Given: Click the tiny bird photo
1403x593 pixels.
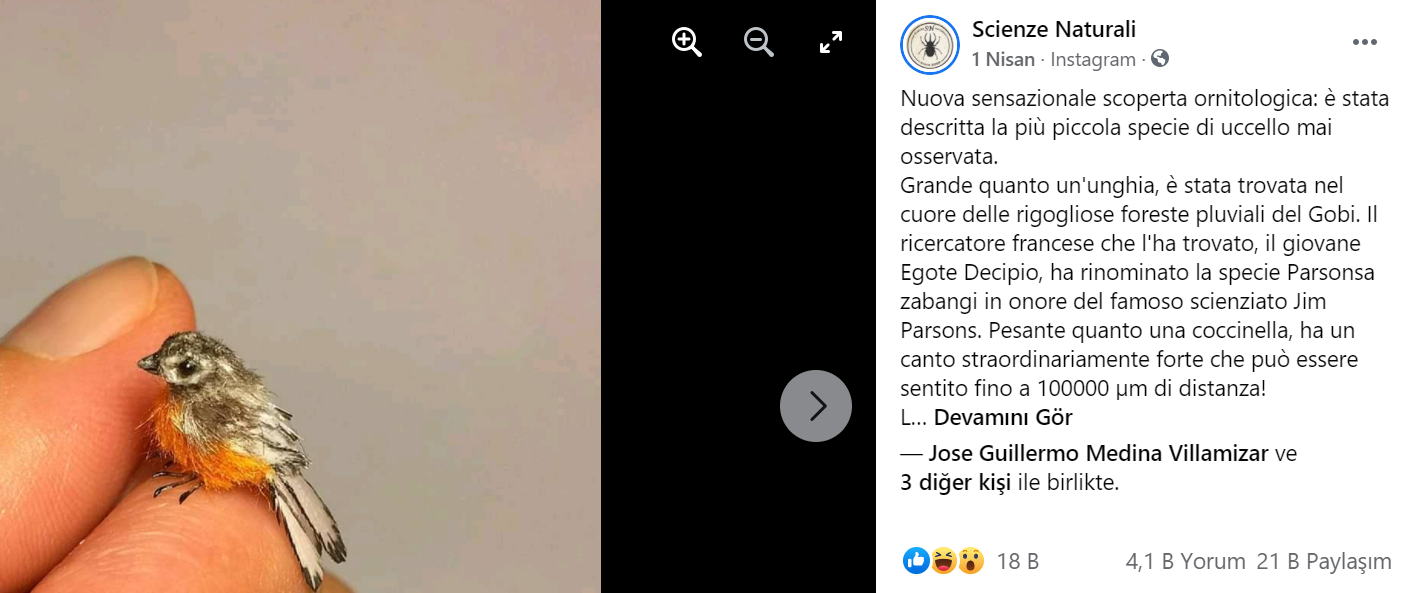Looking at the screenshot, I should [x=300, y=296].
